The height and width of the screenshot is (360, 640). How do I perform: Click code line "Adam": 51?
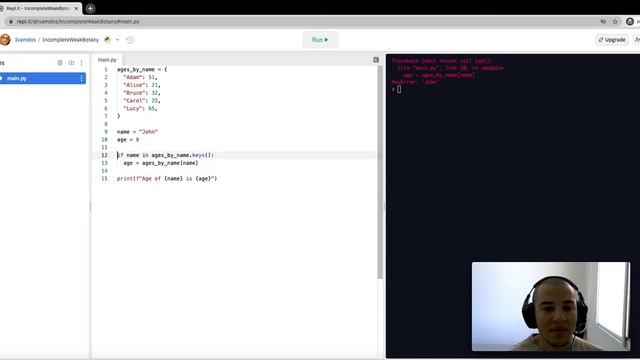point(140,77)
